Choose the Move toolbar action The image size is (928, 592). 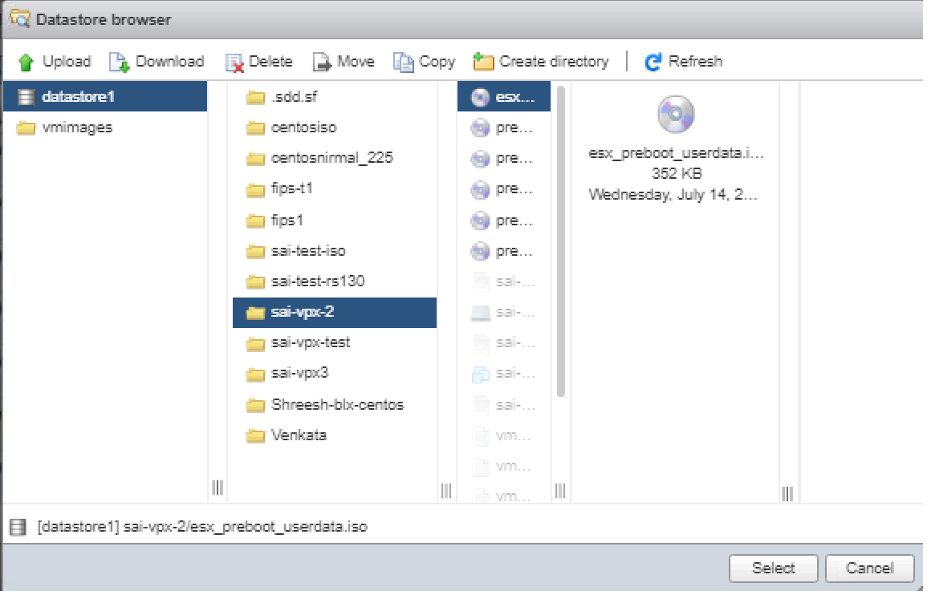(x=343, y=62)
